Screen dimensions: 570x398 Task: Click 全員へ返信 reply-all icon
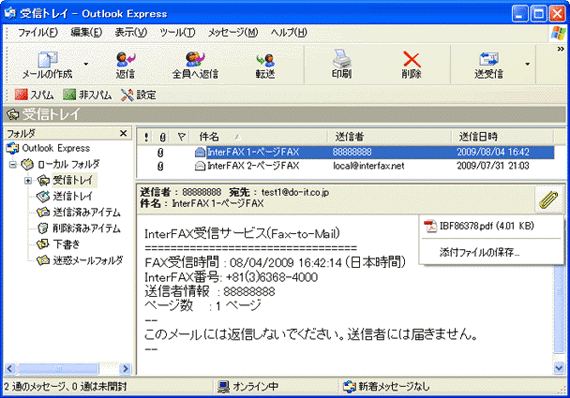coord(195,60)
